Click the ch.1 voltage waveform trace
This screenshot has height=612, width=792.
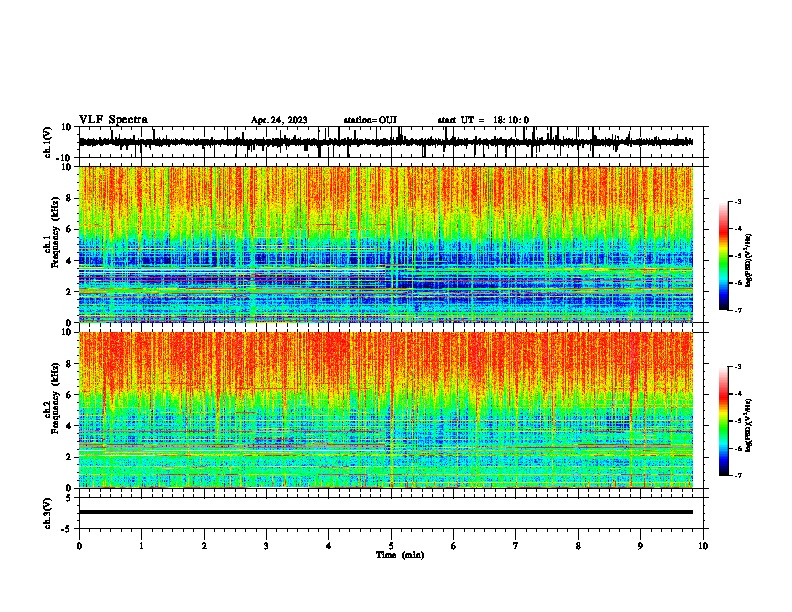[386, 142]
